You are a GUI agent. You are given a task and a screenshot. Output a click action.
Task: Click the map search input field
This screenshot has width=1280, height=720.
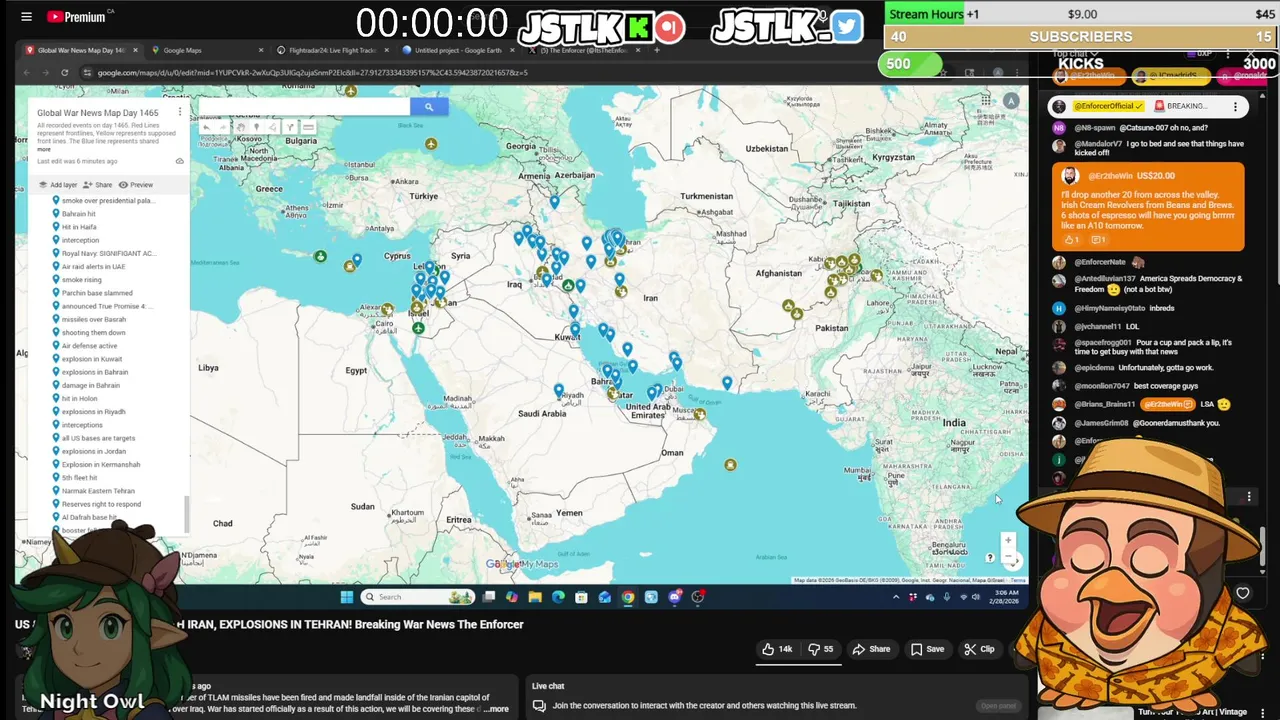click(304, 107)
